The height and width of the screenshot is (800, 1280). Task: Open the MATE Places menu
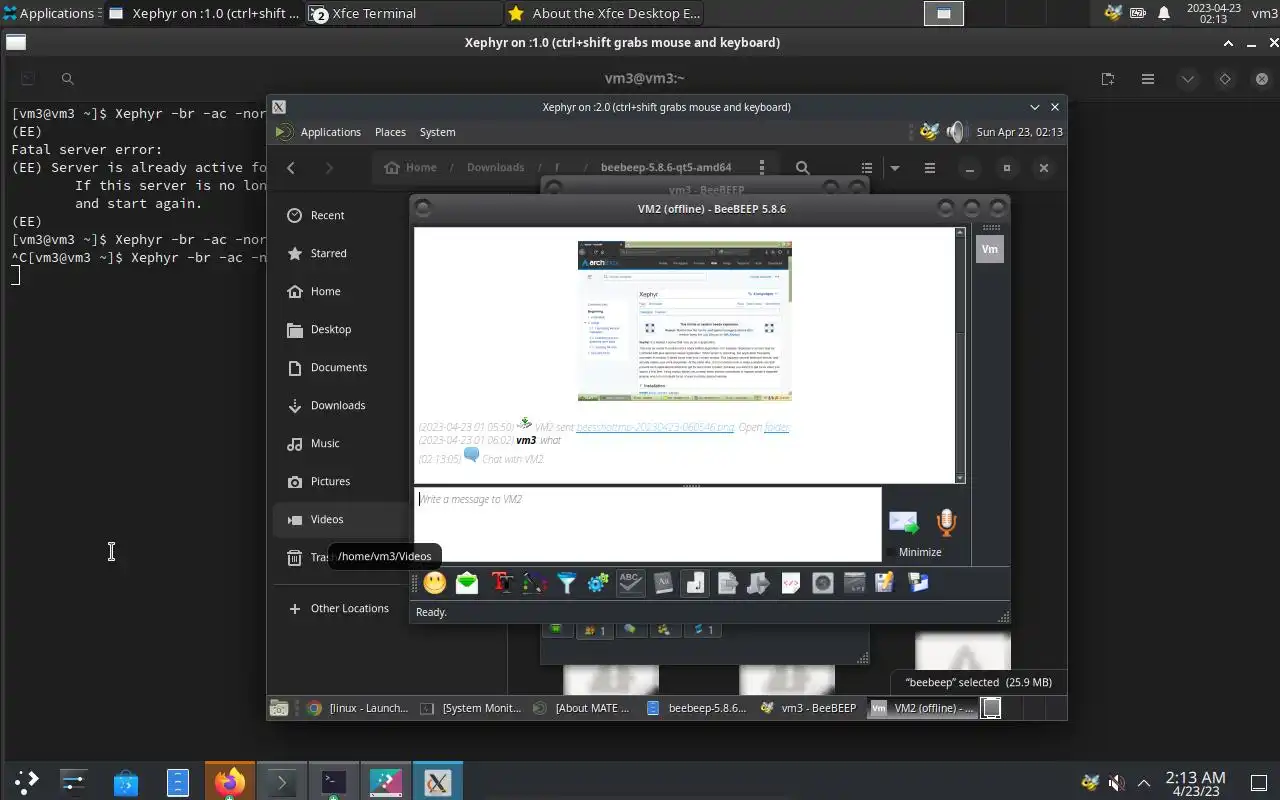(390, 132)
